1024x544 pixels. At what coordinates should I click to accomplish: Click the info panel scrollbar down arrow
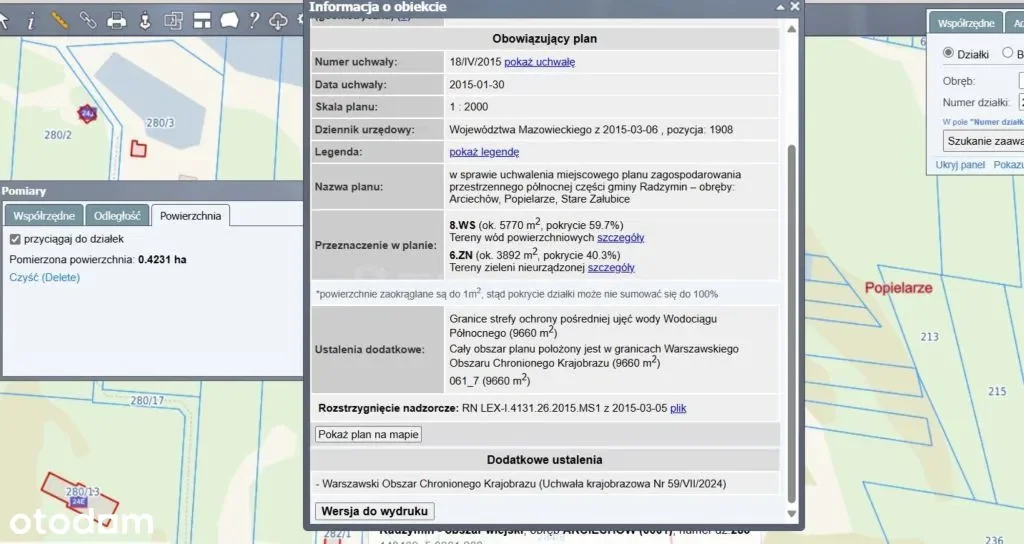point(794,512)
